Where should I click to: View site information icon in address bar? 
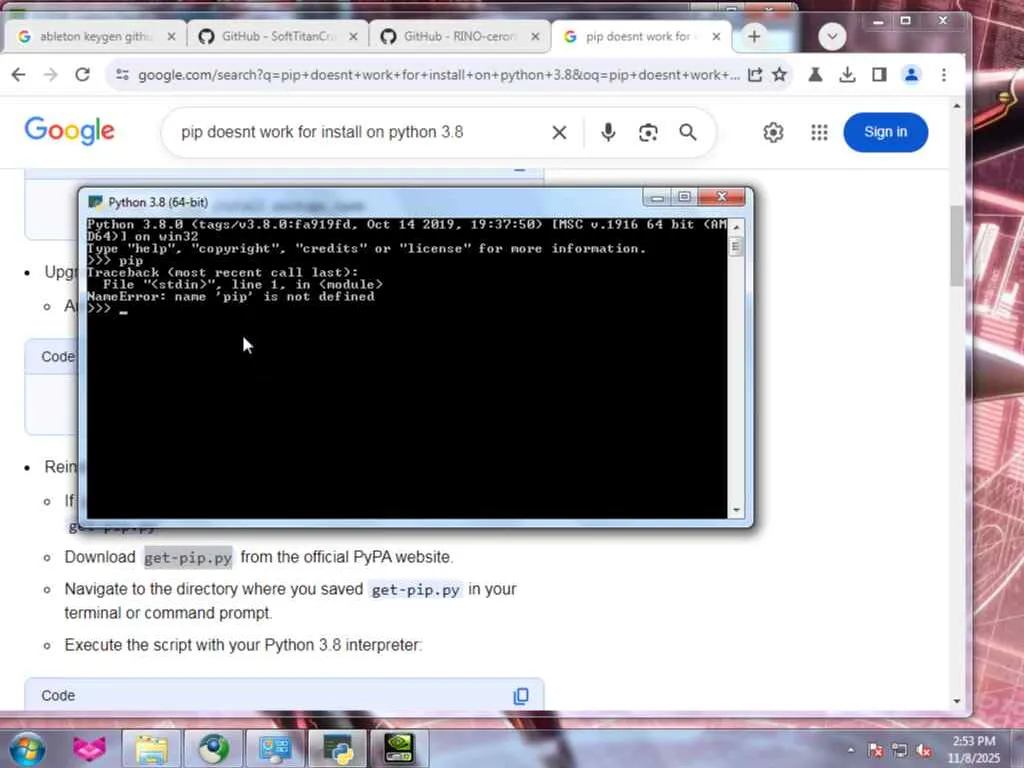pos(122,75)
